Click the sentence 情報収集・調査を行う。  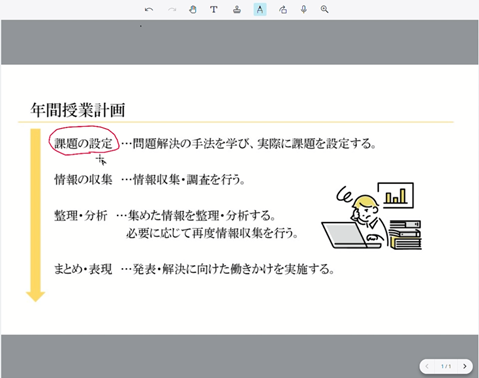pos(189,180)
